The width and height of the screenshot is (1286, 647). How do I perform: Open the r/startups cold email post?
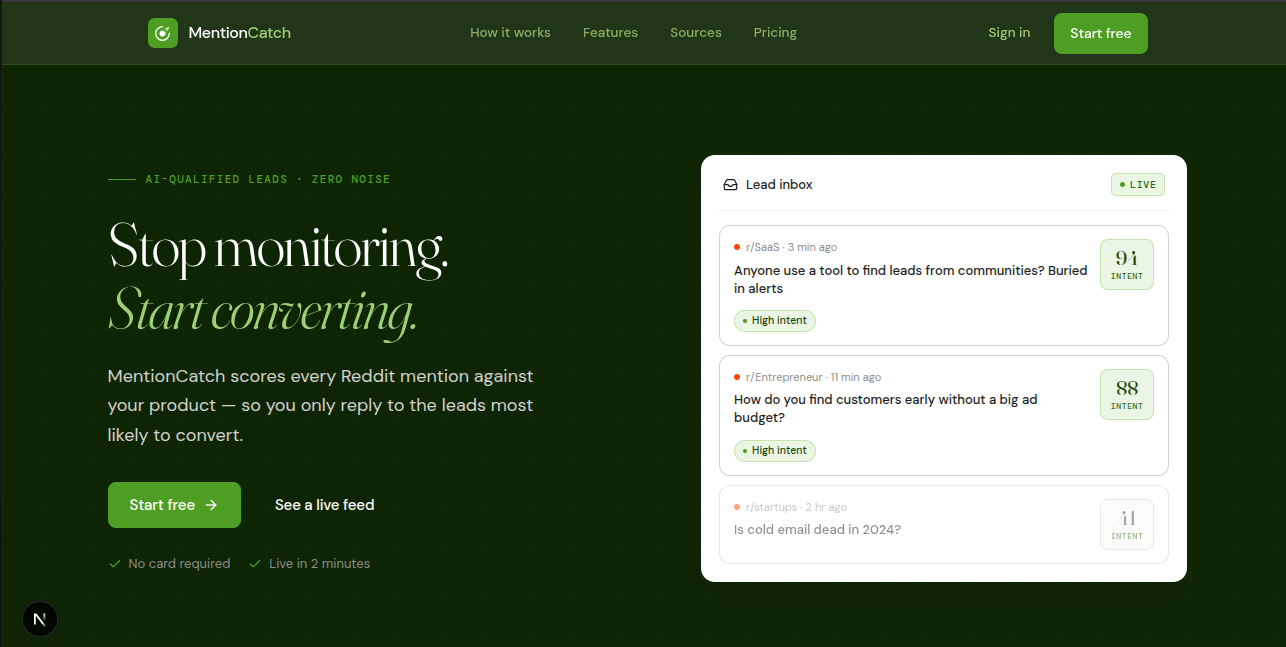pyautogui.click(x=944, y=524)
